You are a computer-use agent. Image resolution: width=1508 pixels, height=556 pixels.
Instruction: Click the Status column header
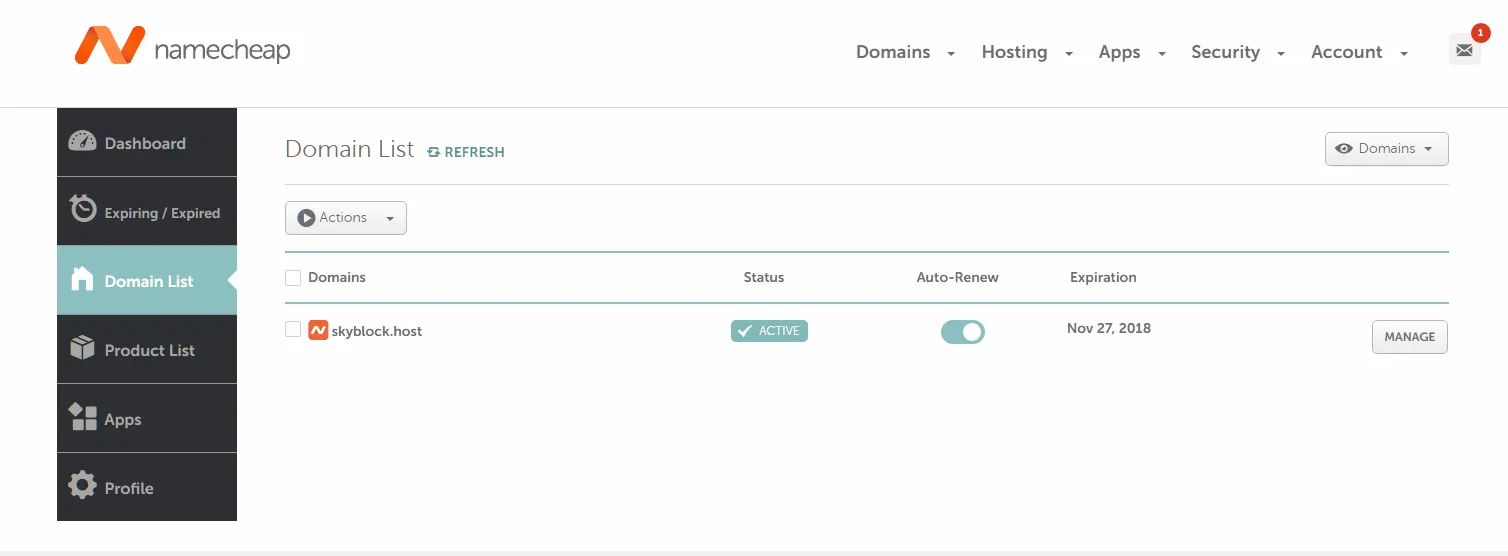764,277
